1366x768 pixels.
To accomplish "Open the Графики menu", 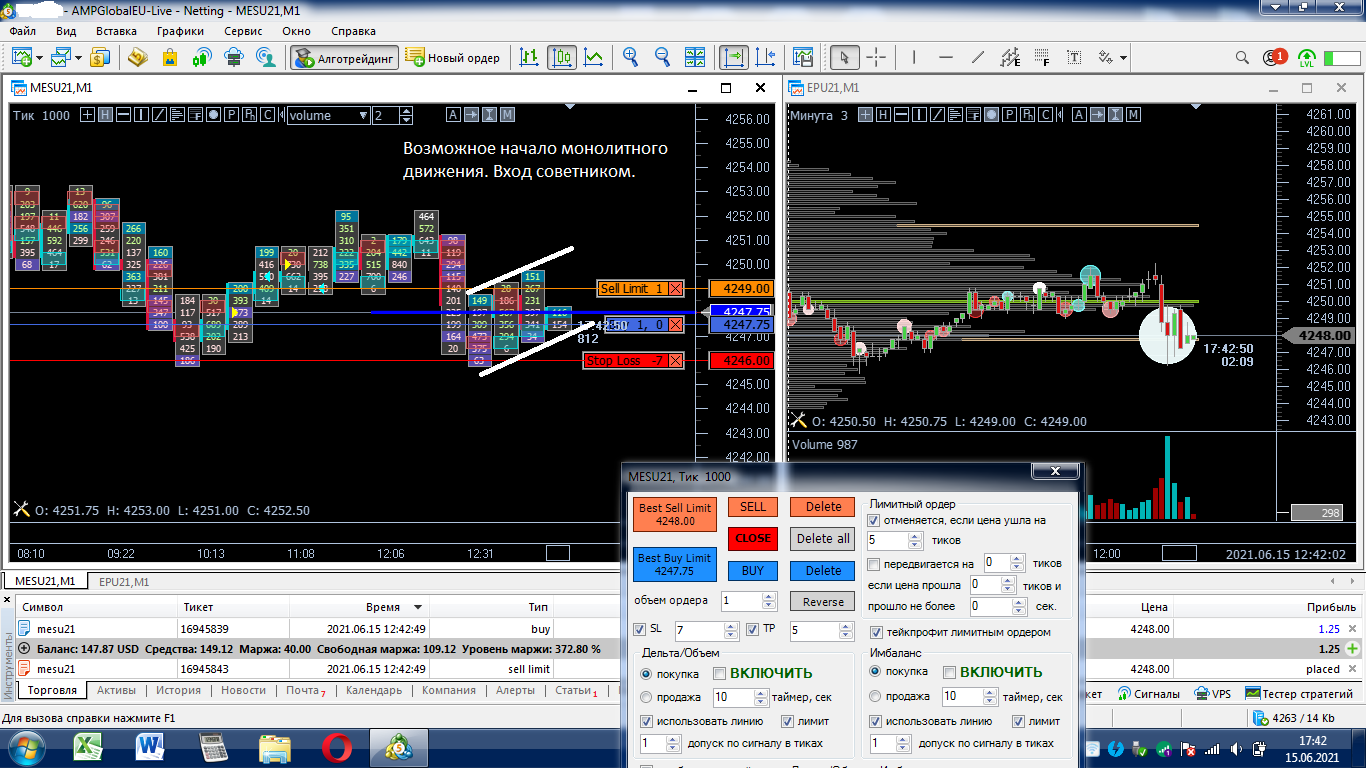I will coord(180,31).
